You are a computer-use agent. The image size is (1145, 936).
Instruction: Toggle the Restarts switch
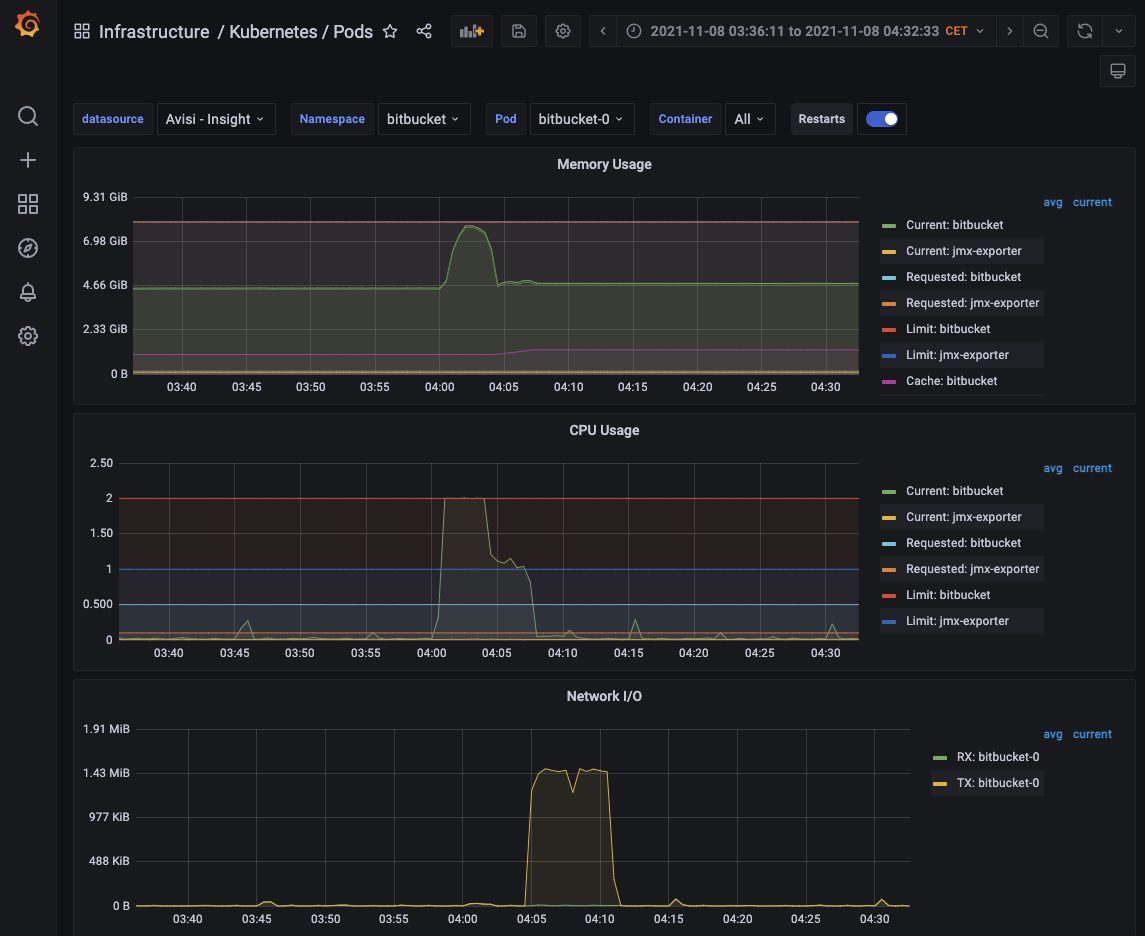882,119
